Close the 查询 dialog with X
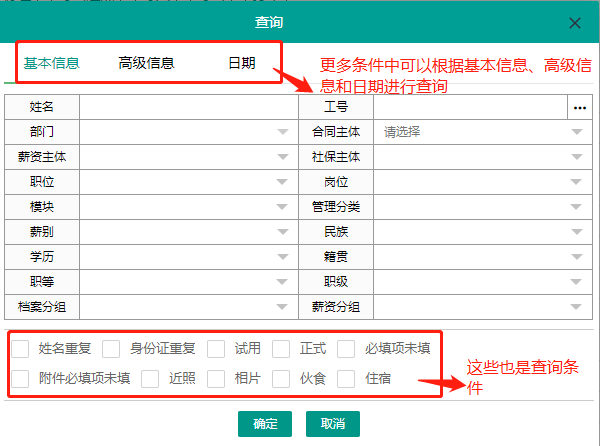600x446 pixels. pos(575,23)
